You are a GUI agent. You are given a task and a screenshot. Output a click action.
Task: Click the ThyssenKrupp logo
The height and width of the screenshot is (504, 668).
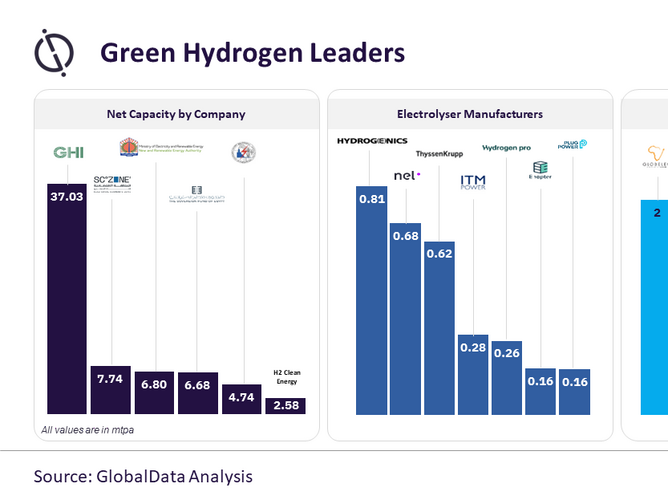439,154
